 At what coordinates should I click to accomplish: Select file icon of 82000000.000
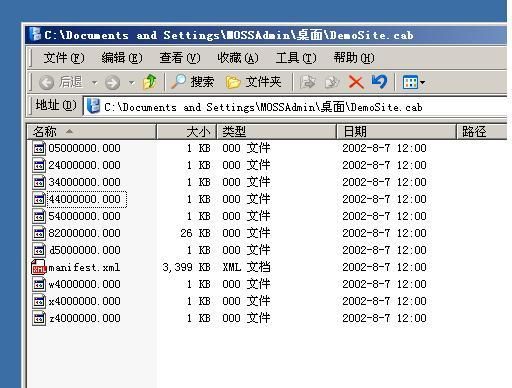coord(39,233)
